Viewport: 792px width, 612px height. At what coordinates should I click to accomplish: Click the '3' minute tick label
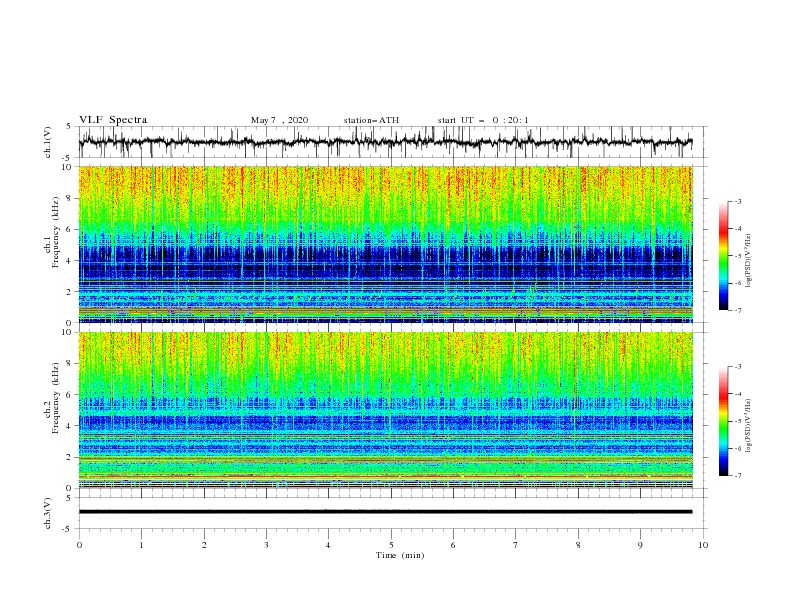(266, 545)
